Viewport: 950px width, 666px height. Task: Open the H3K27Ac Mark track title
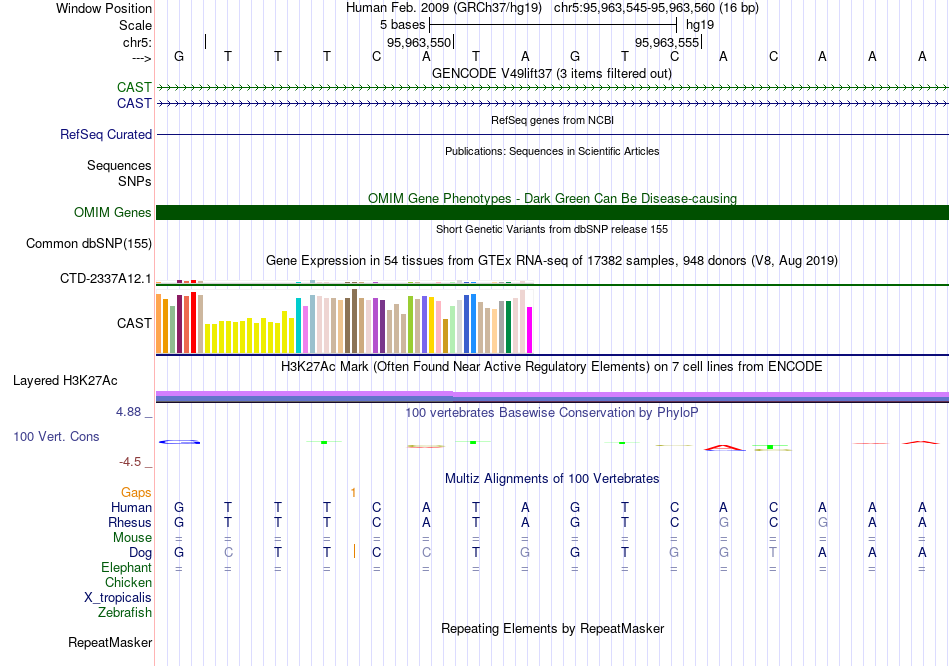[552, 367]
